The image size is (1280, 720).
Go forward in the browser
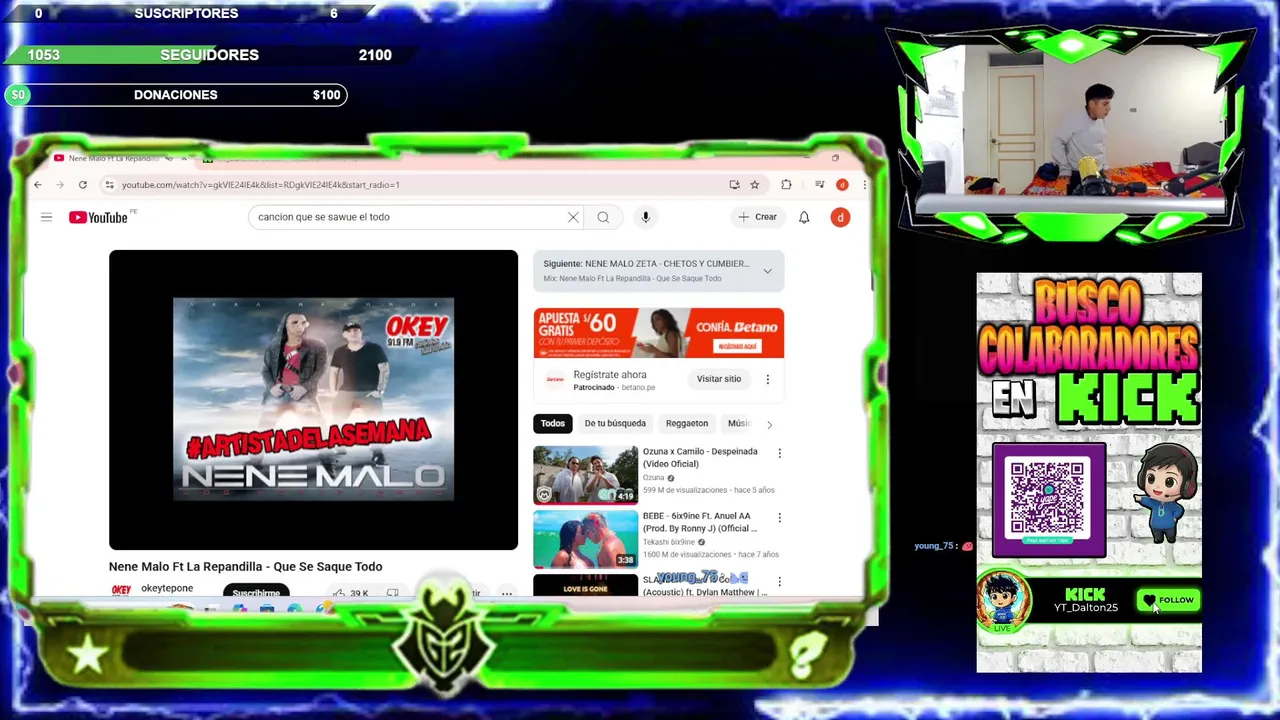tap(60, 185)
